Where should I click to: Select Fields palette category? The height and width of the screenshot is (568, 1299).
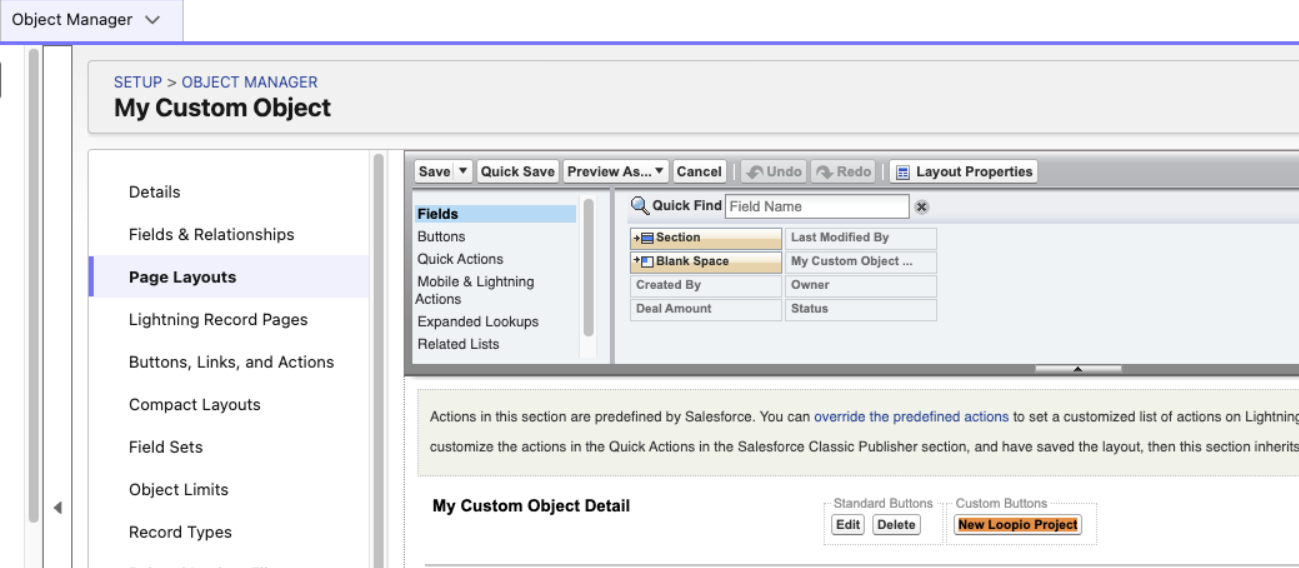click(495, 214)
